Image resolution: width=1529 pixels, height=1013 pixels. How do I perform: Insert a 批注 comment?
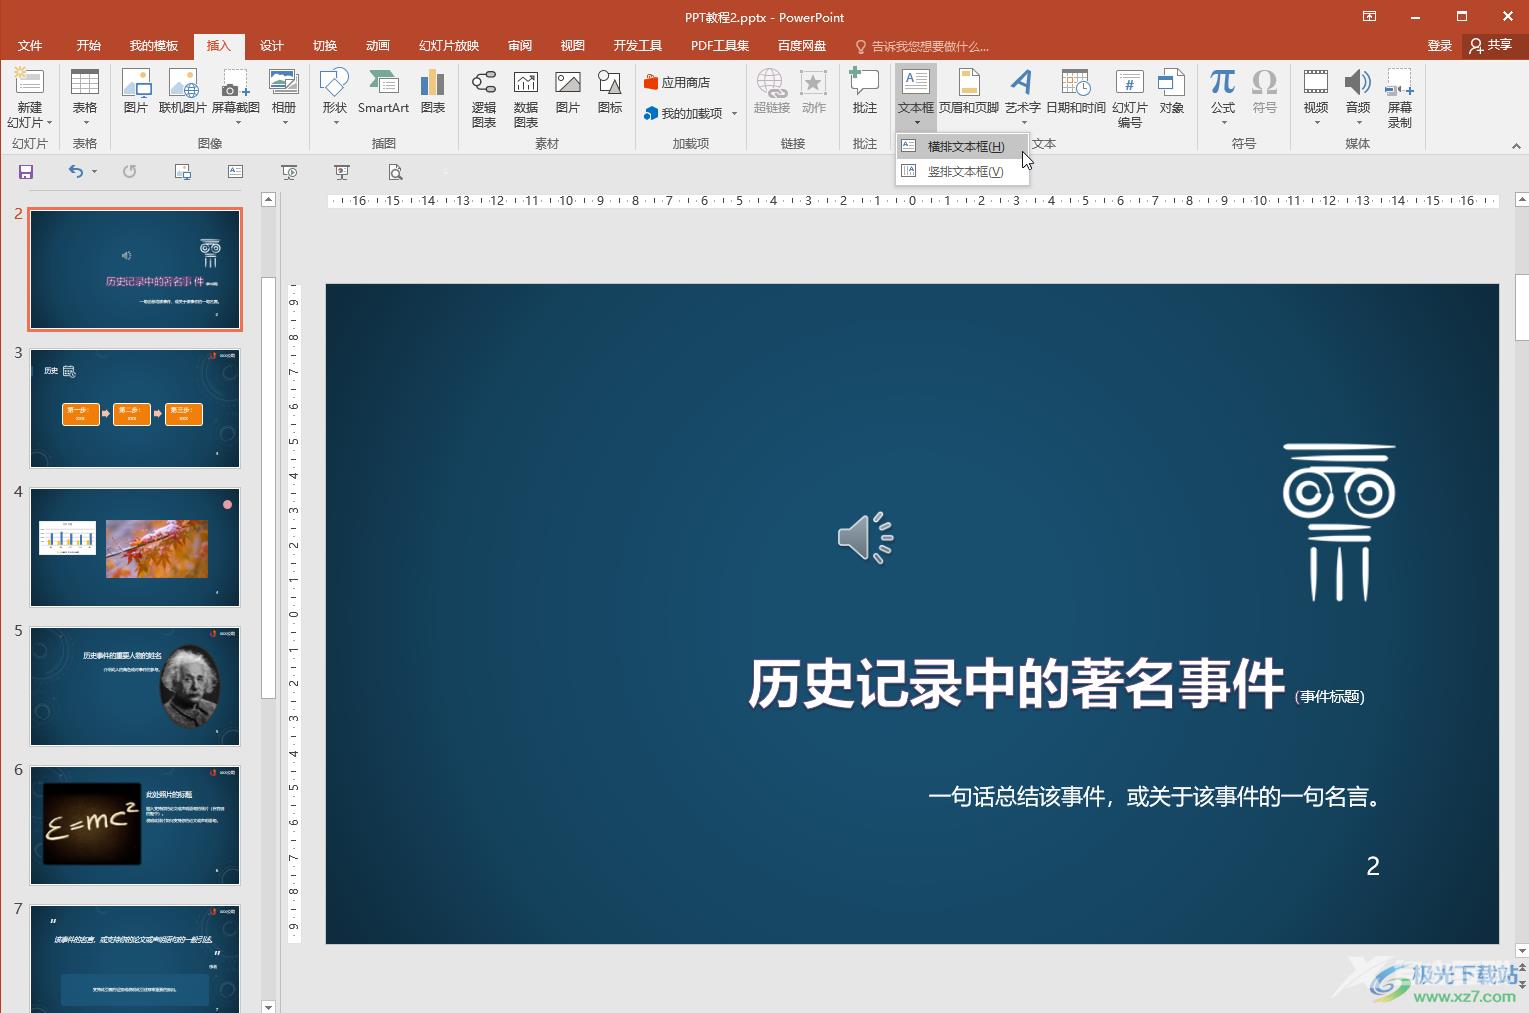(864, 92)
